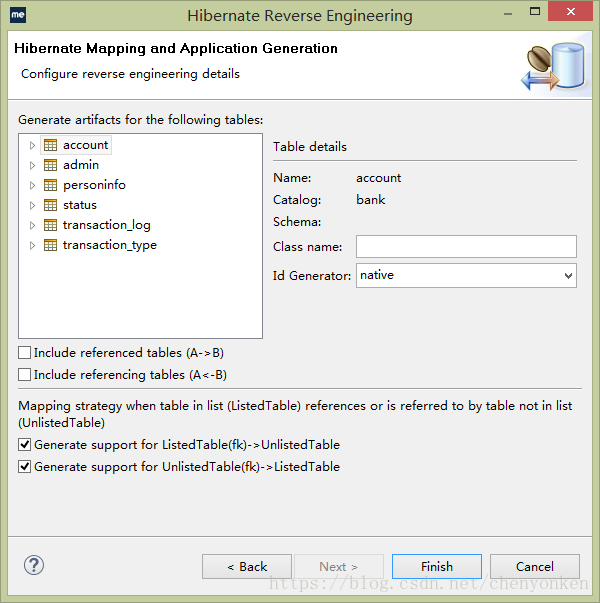Expand the status table node
Viewport: 600px width, 603px height.
(x=32, y=205)
